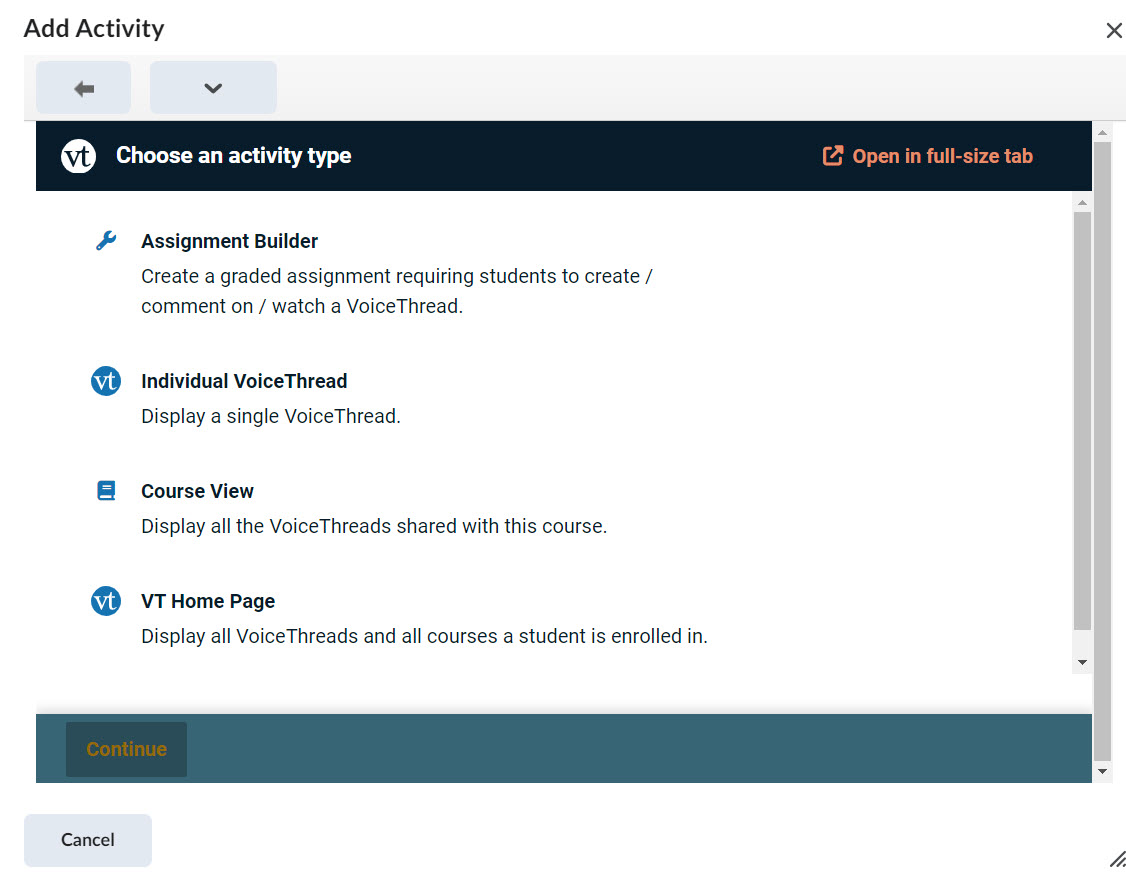The height and width of the screenshot is (878, 1126).
Task: Click the VoiceThread logo in the dark header
Action: point(78,155)
